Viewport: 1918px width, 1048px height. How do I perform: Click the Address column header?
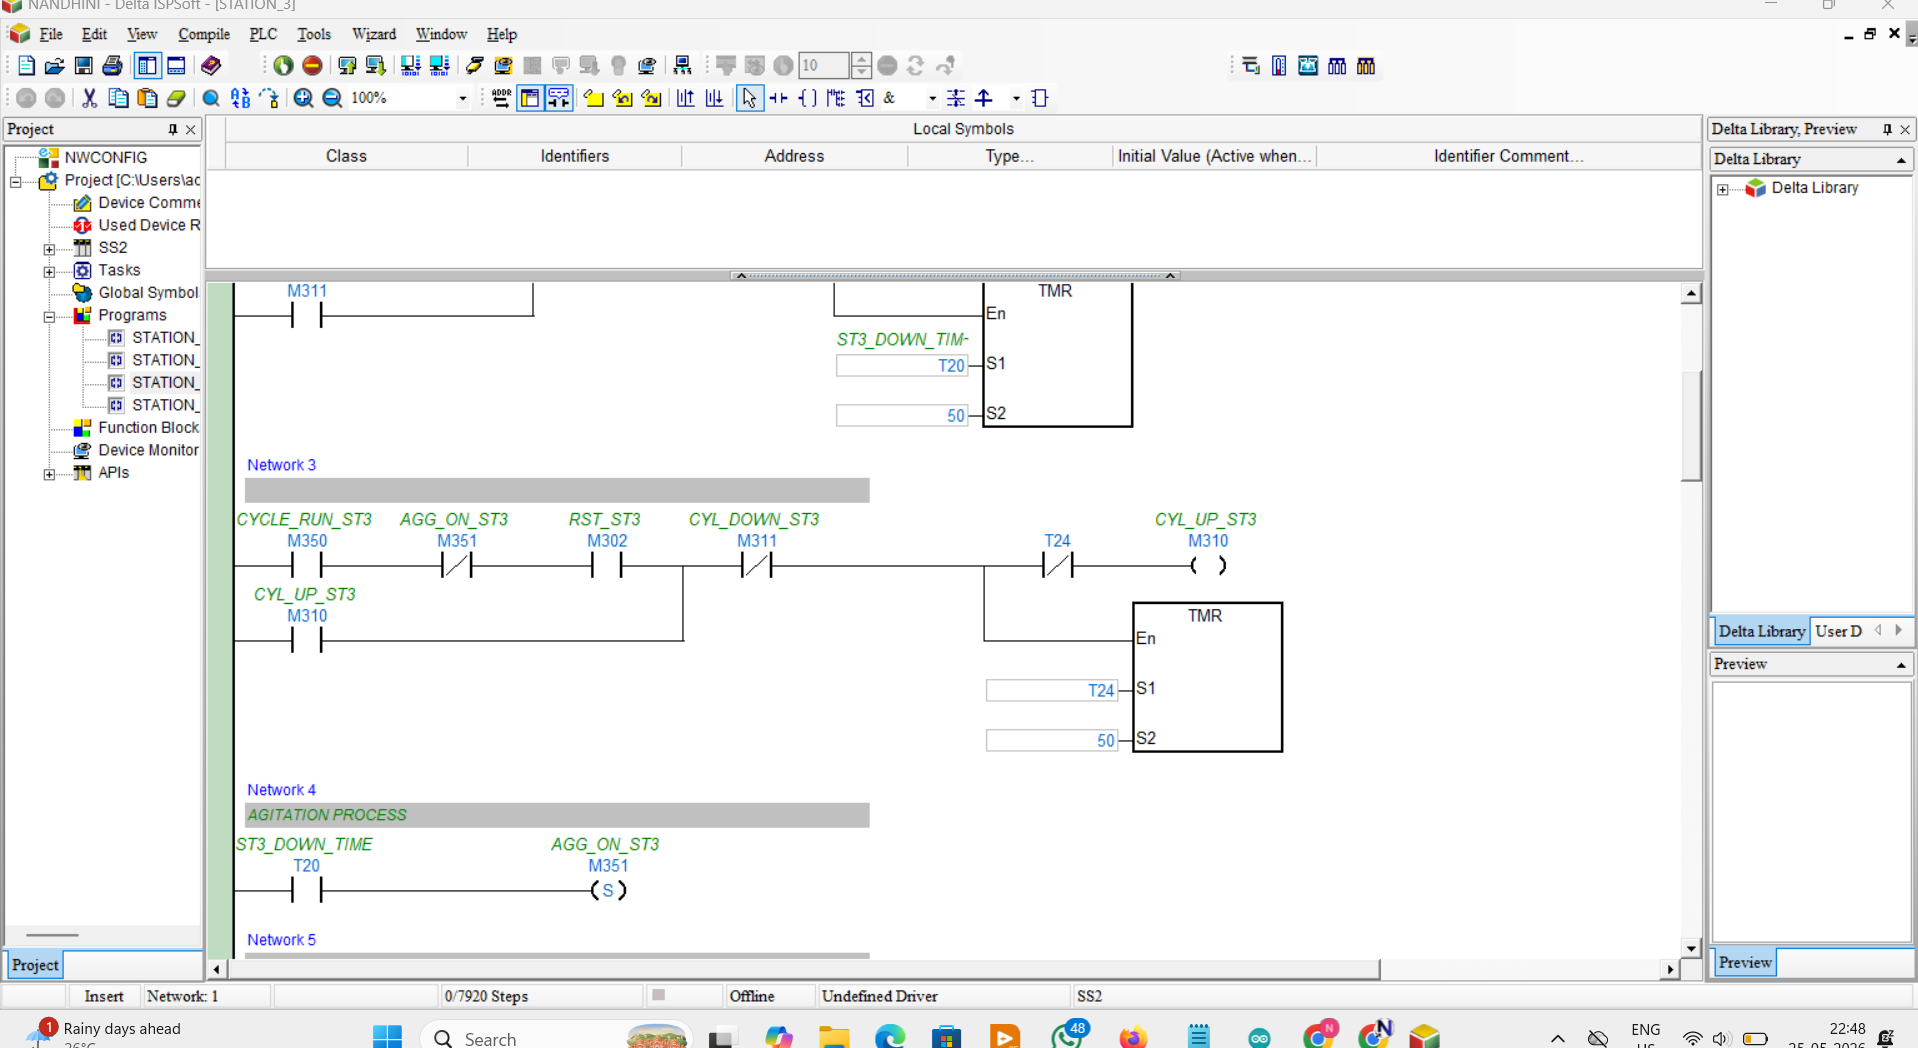click(x=794, y=156)
